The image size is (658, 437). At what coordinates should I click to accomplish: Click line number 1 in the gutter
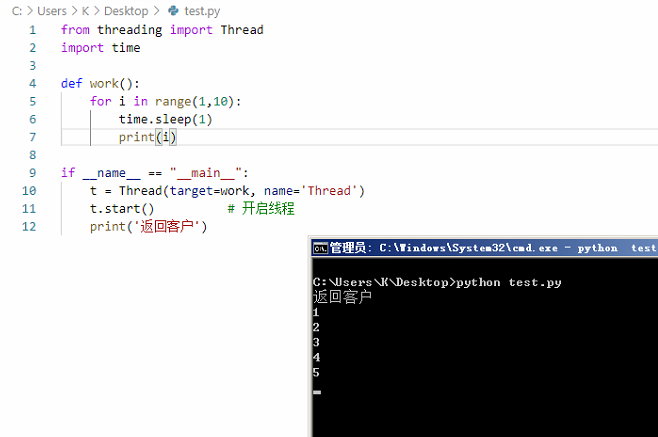coord(33,30)
